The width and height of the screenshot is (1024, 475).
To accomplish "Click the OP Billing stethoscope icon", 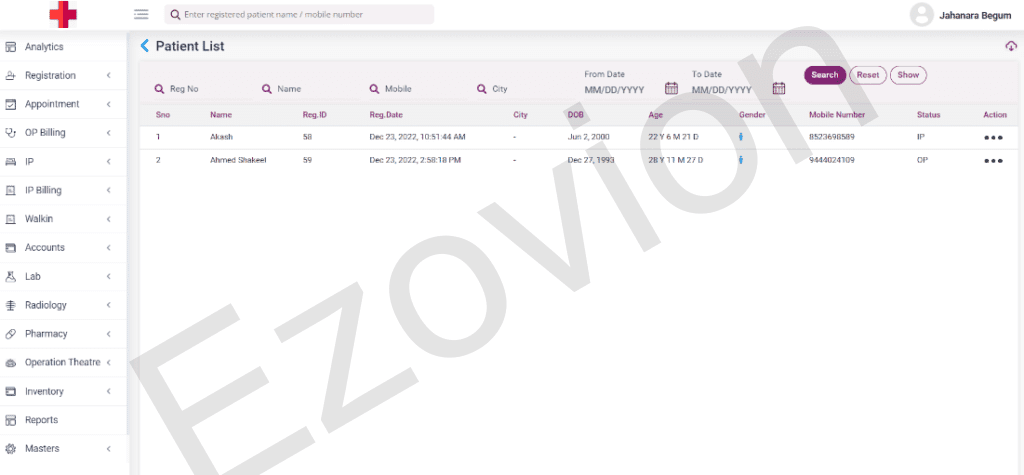I will click(x=10, y=133).
